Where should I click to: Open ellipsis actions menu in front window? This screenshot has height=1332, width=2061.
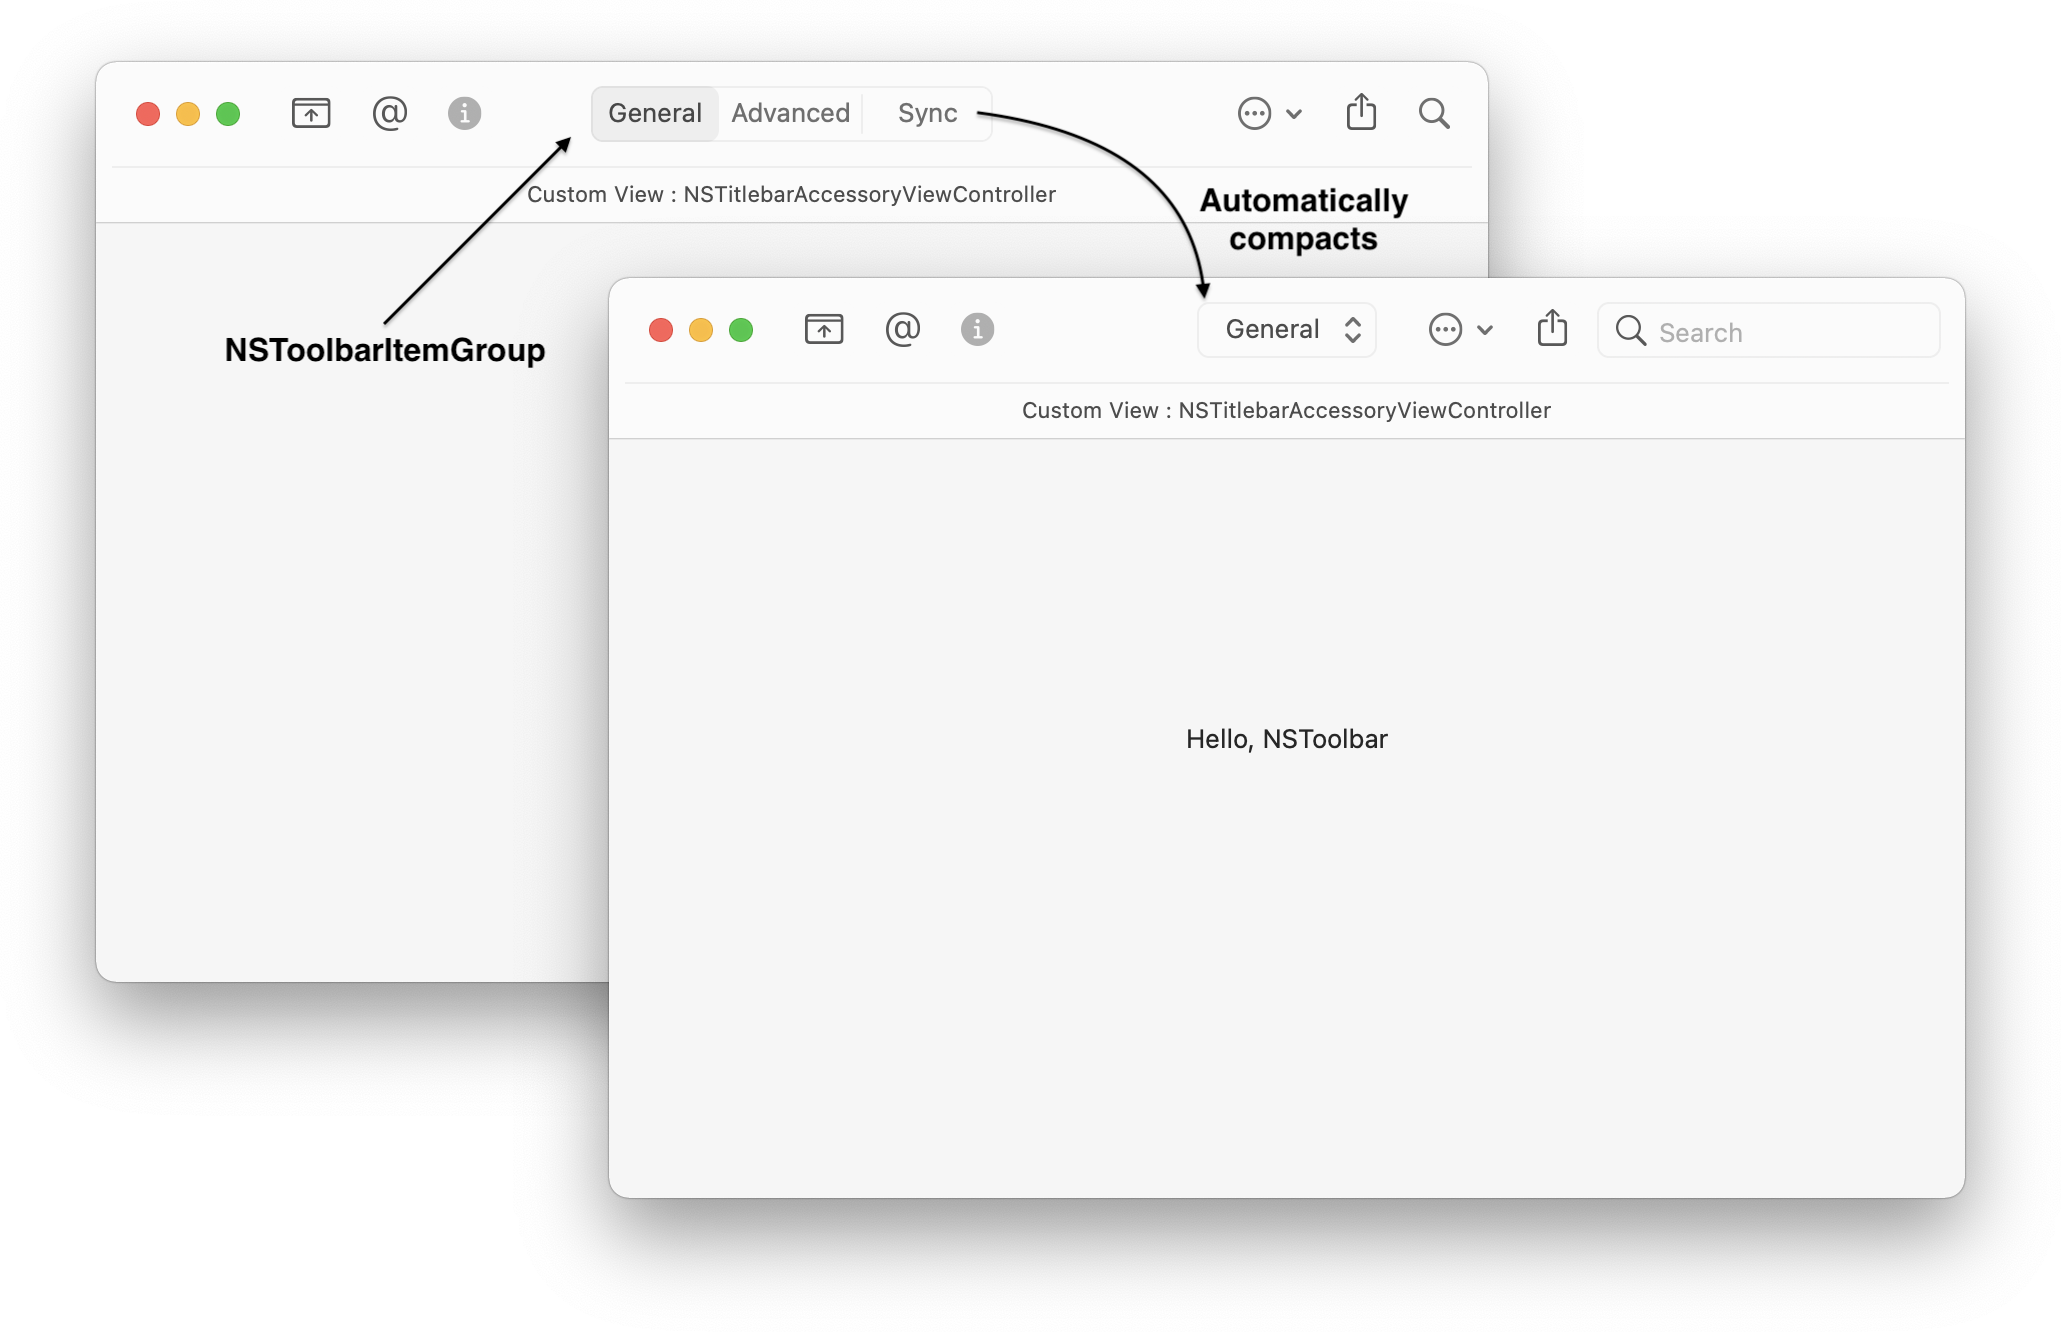1459,329
